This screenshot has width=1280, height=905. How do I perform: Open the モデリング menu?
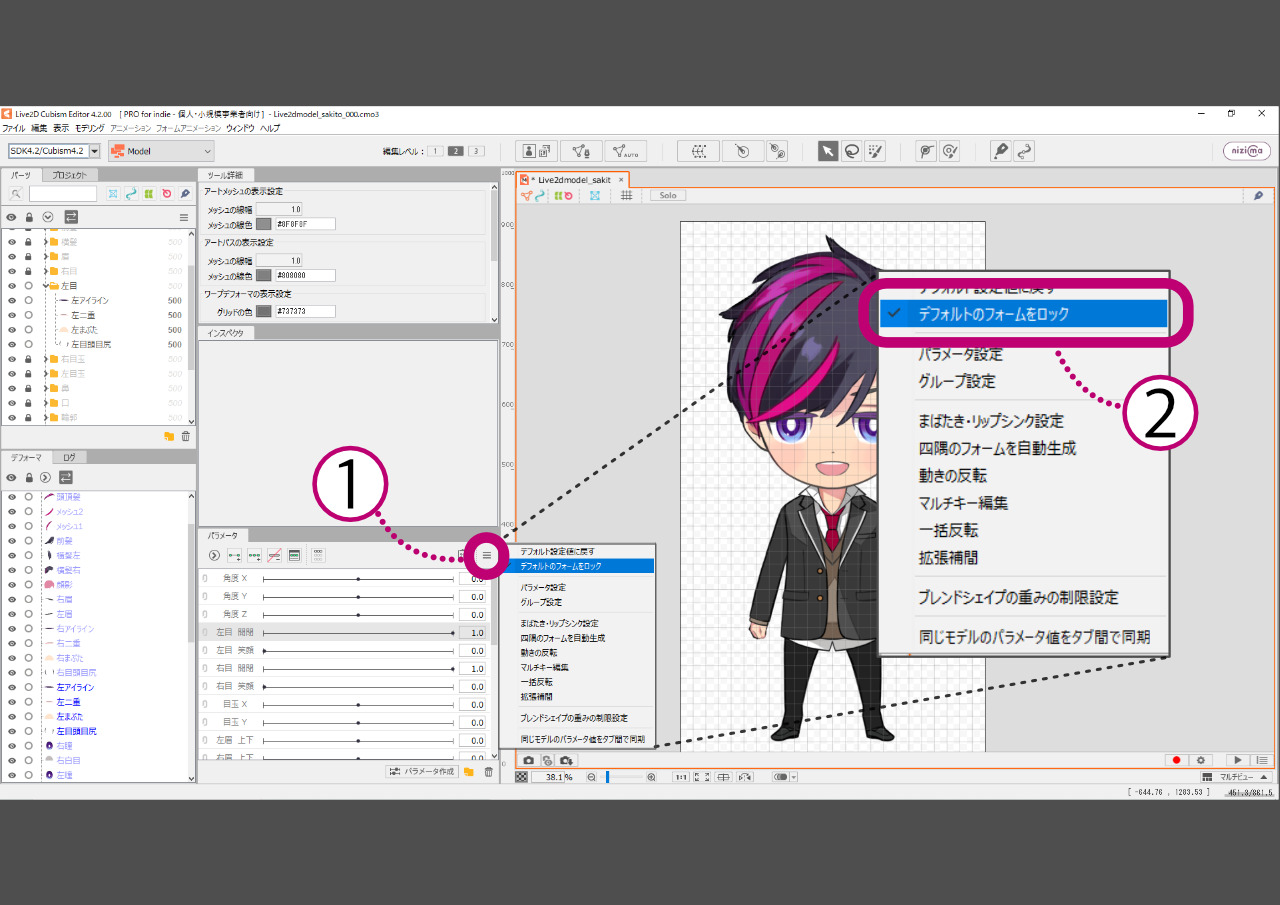[x=90, y=128]
